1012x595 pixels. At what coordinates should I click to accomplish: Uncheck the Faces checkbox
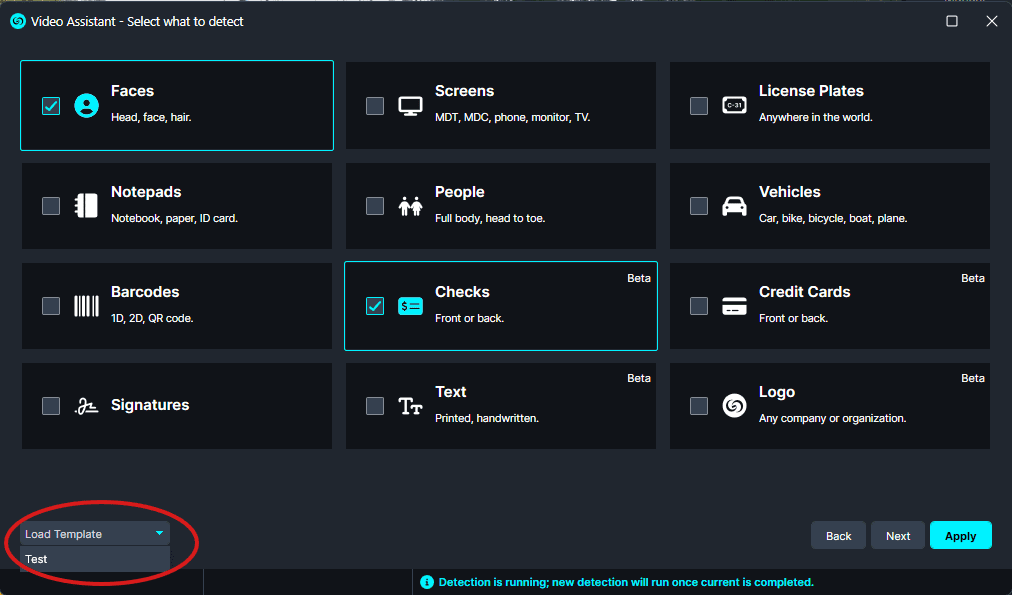(51, 105)
